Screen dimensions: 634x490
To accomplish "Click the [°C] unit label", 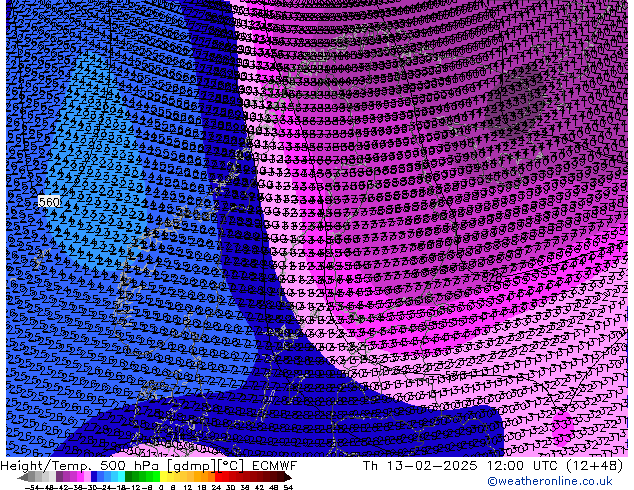I will [x=231, y=466].
